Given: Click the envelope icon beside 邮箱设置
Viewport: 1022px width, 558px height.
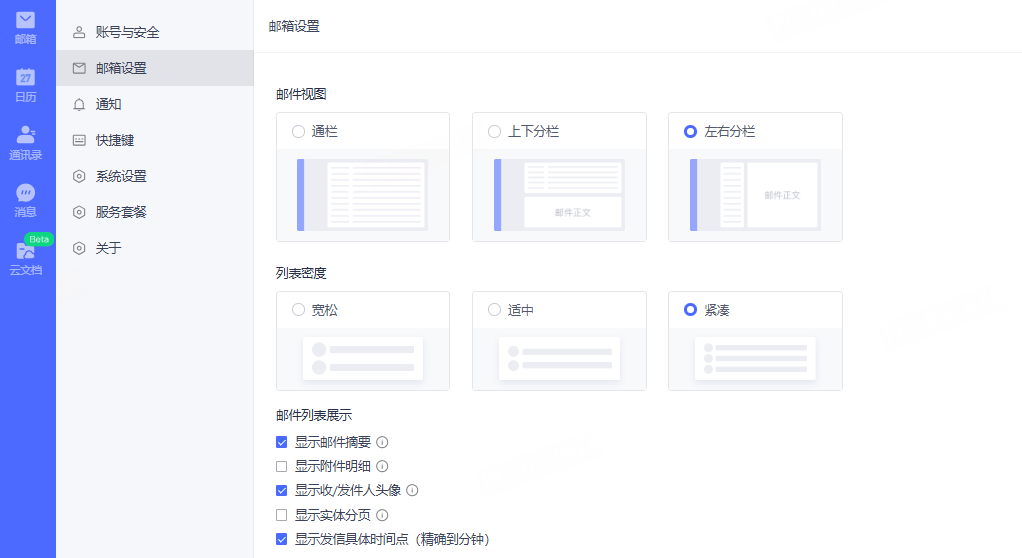Looking at the screenshot, I should tap(79, 68).
